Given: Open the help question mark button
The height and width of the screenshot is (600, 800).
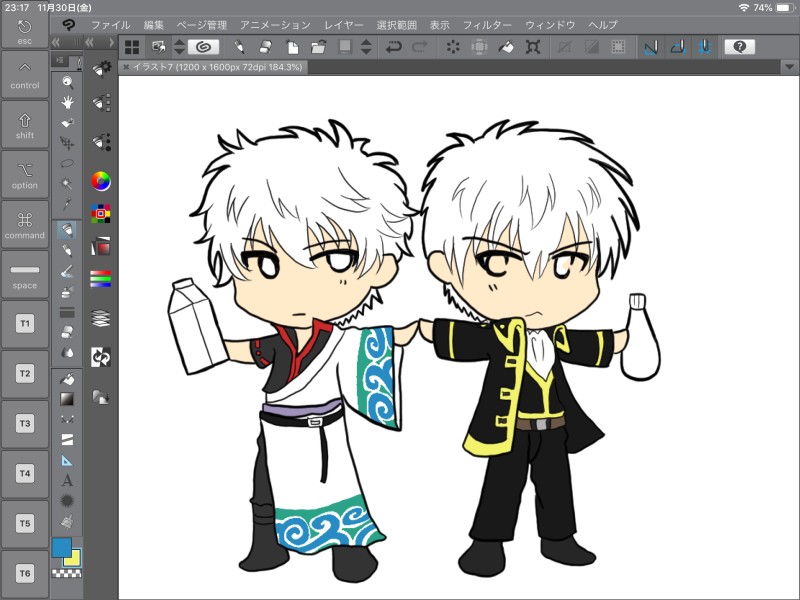Looking at the screenshot, I should (x=739, y=47).
